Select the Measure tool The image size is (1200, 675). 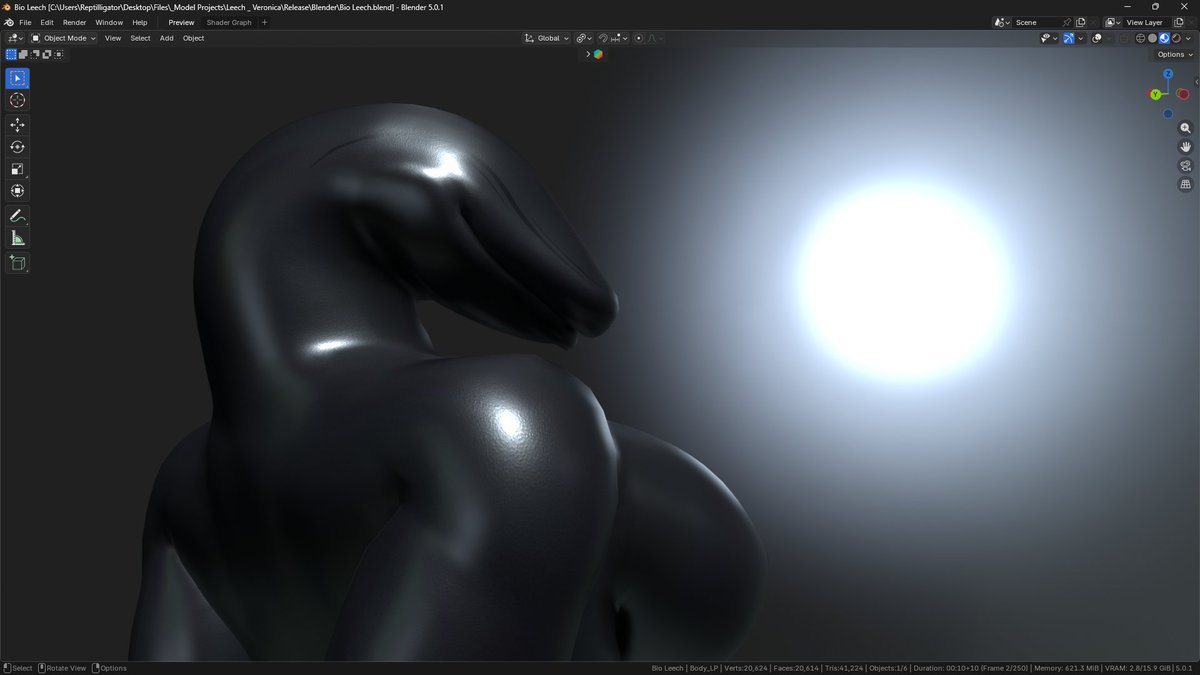(x=17, y=238)
